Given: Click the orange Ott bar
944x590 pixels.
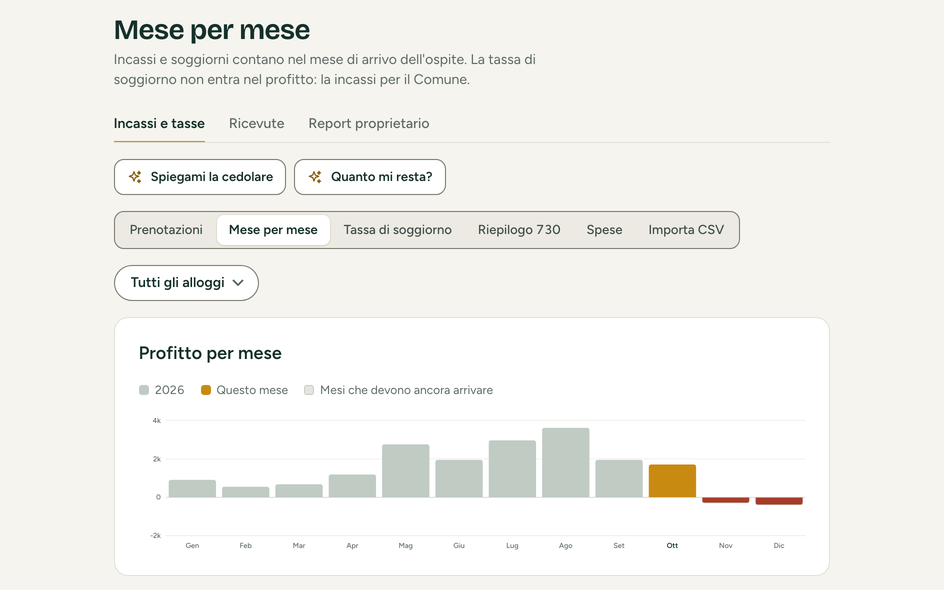Looking at the screenshot, I should (672, 481).
